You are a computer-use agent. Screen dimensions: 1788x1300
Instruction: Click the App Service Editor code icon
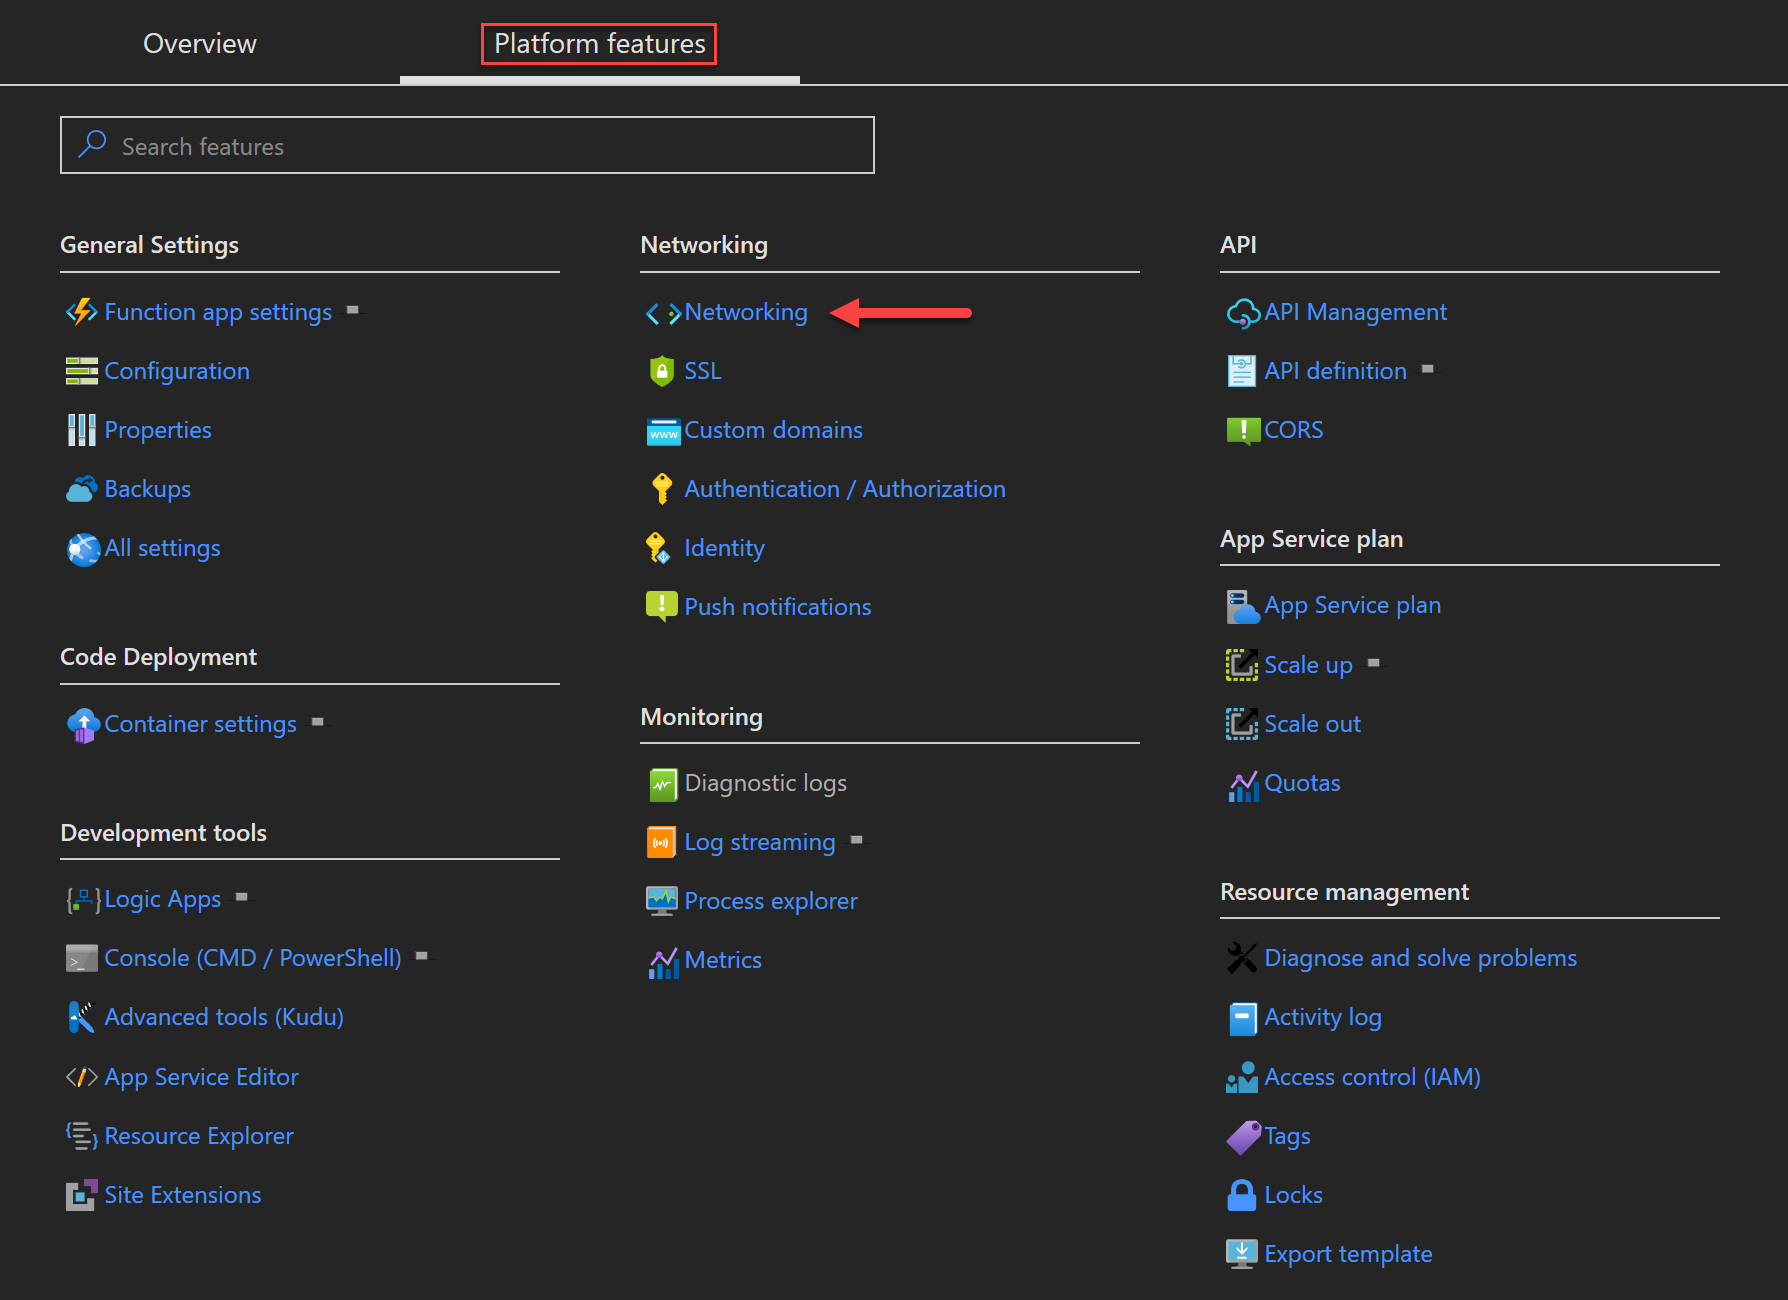(82, 1077)
